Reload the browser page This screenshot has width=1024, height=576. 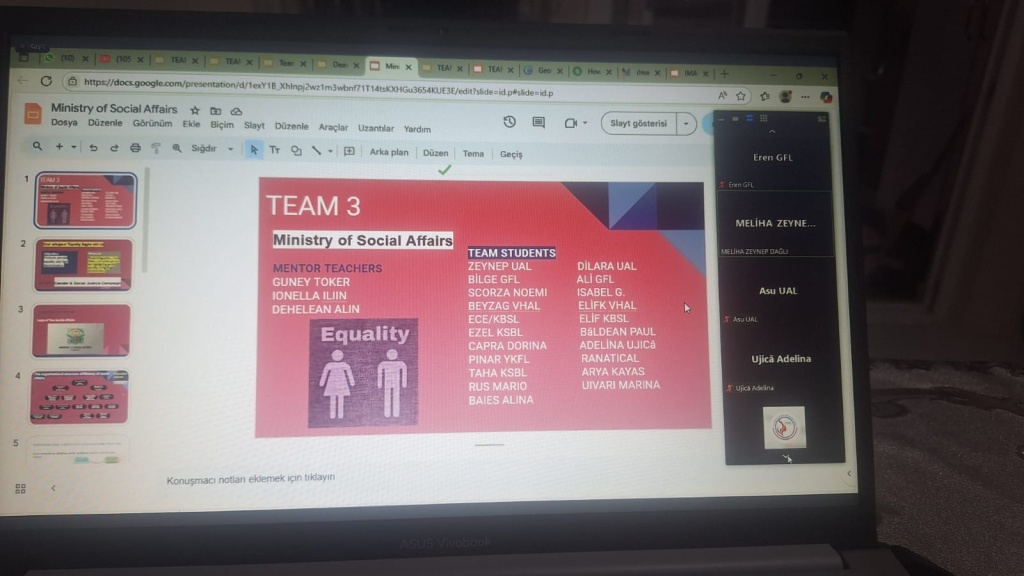[x=46, y=81]
